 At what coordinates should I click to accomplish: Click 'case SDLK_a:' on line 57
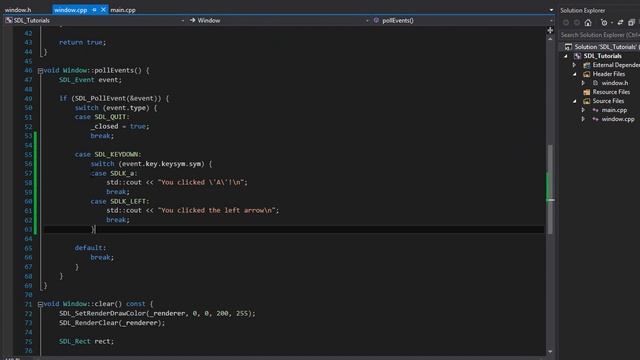tap(114, 173)
